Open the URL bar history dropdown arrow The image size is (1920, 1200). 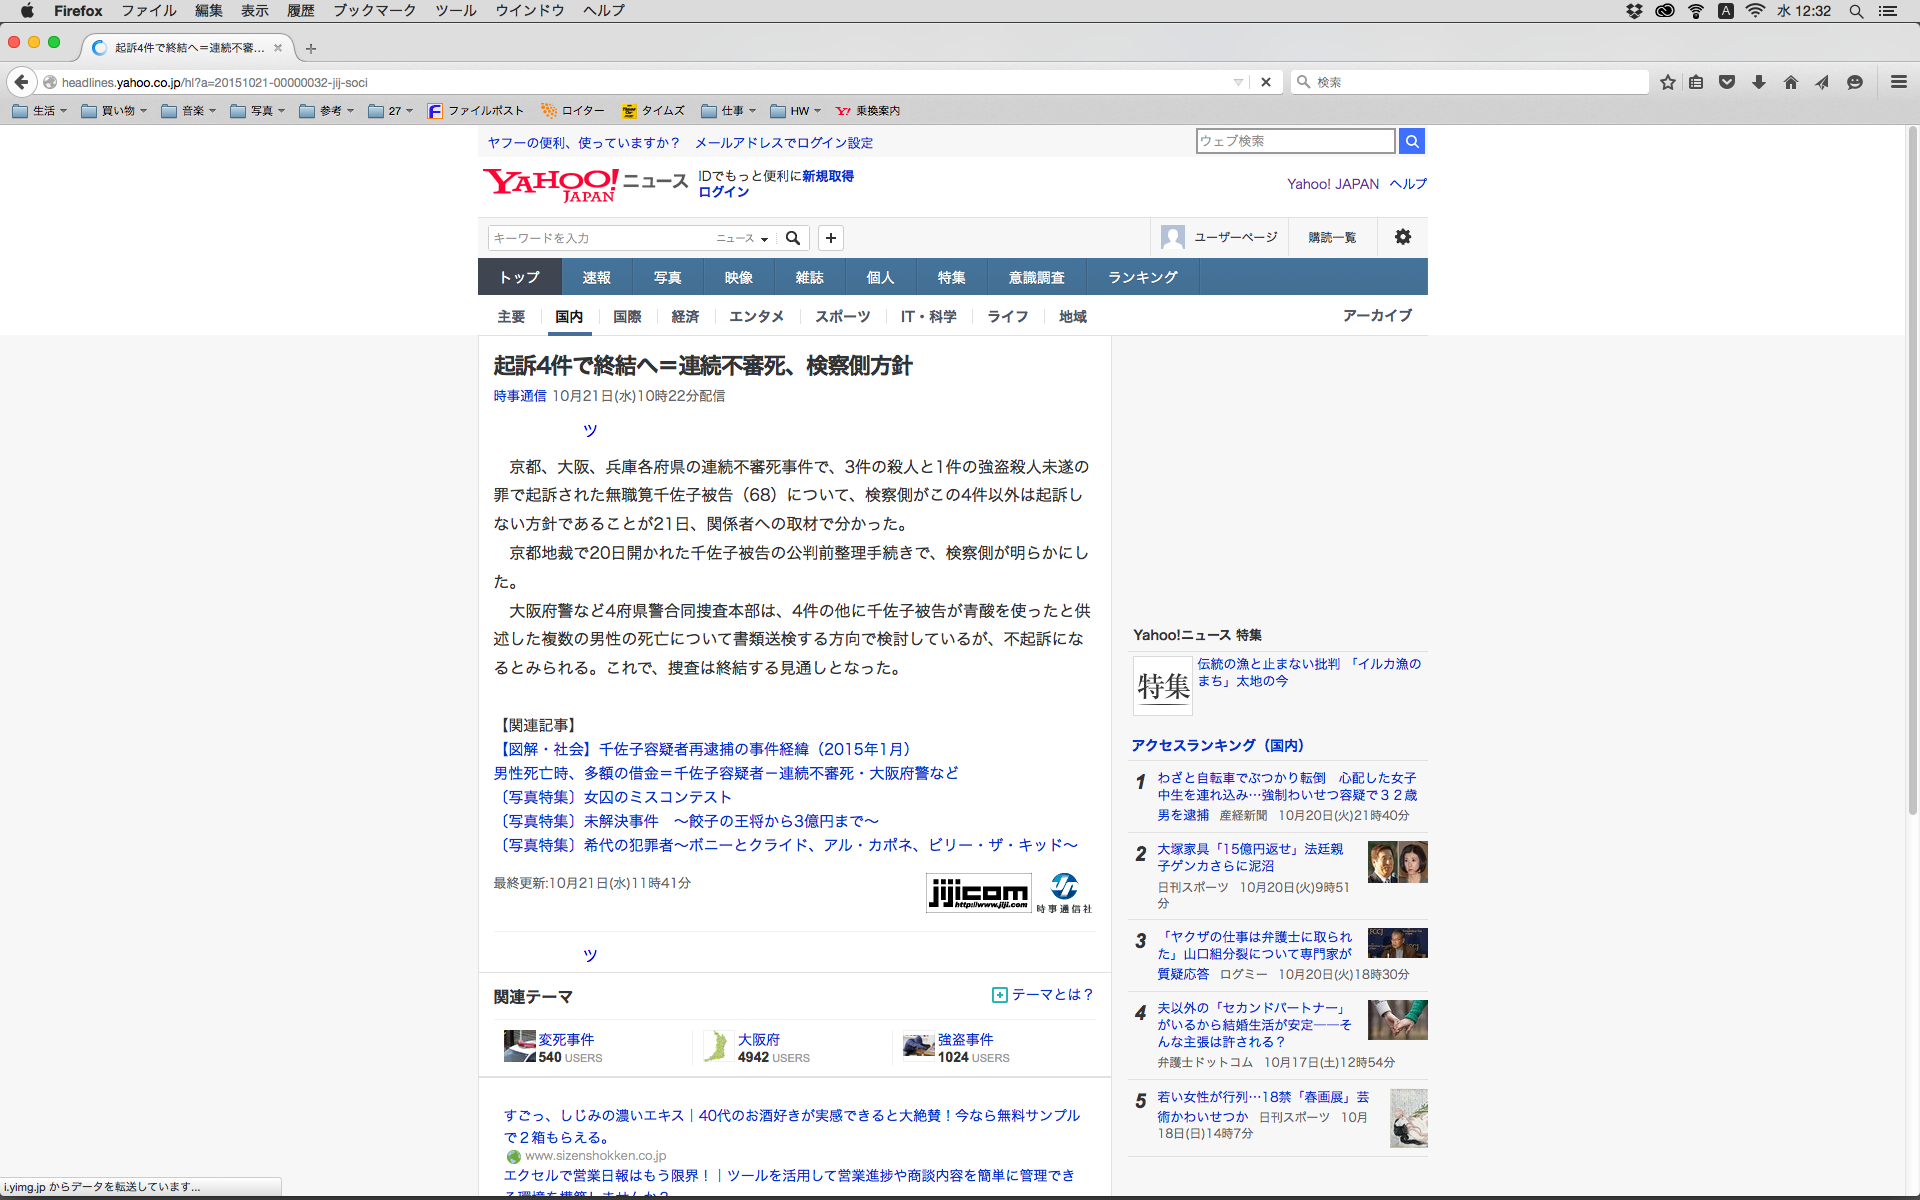pos(1238,82)
